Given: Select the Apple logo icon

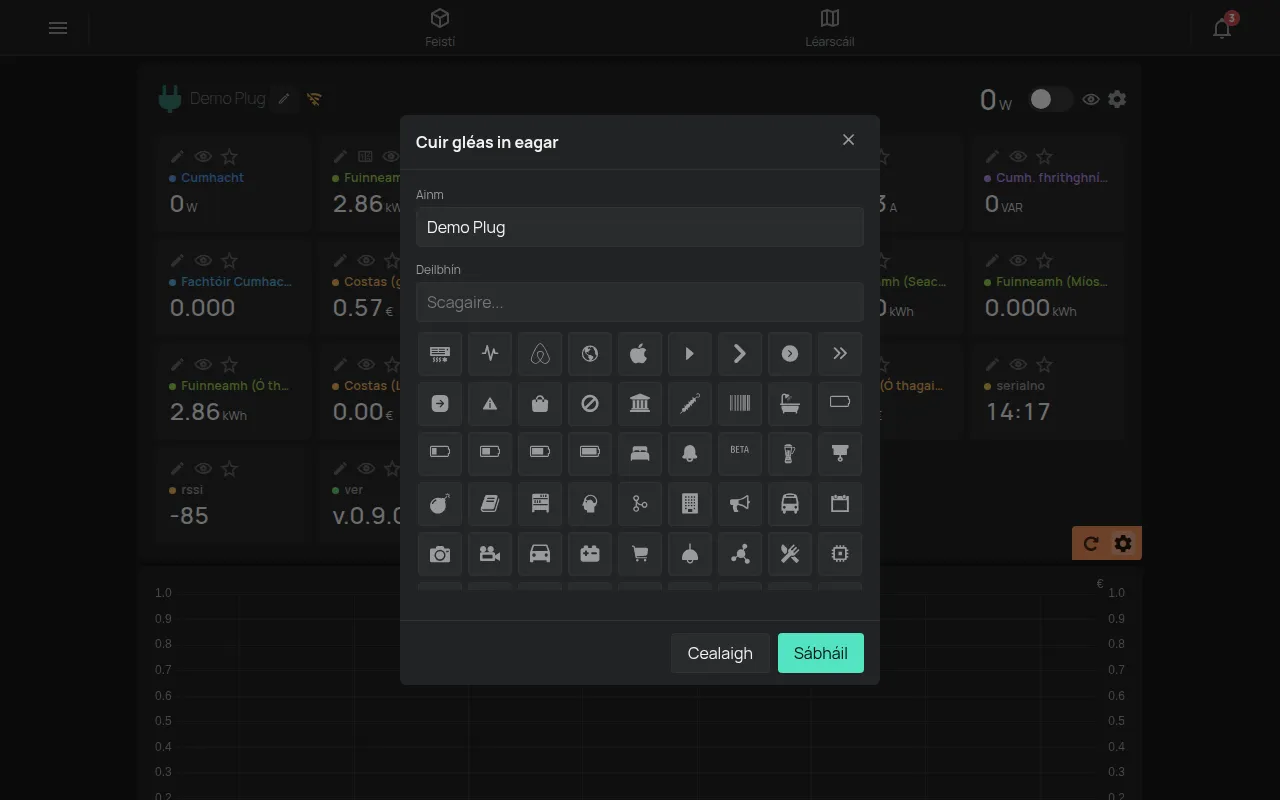Looking at the screenshot, I should (x=640, y=353).
